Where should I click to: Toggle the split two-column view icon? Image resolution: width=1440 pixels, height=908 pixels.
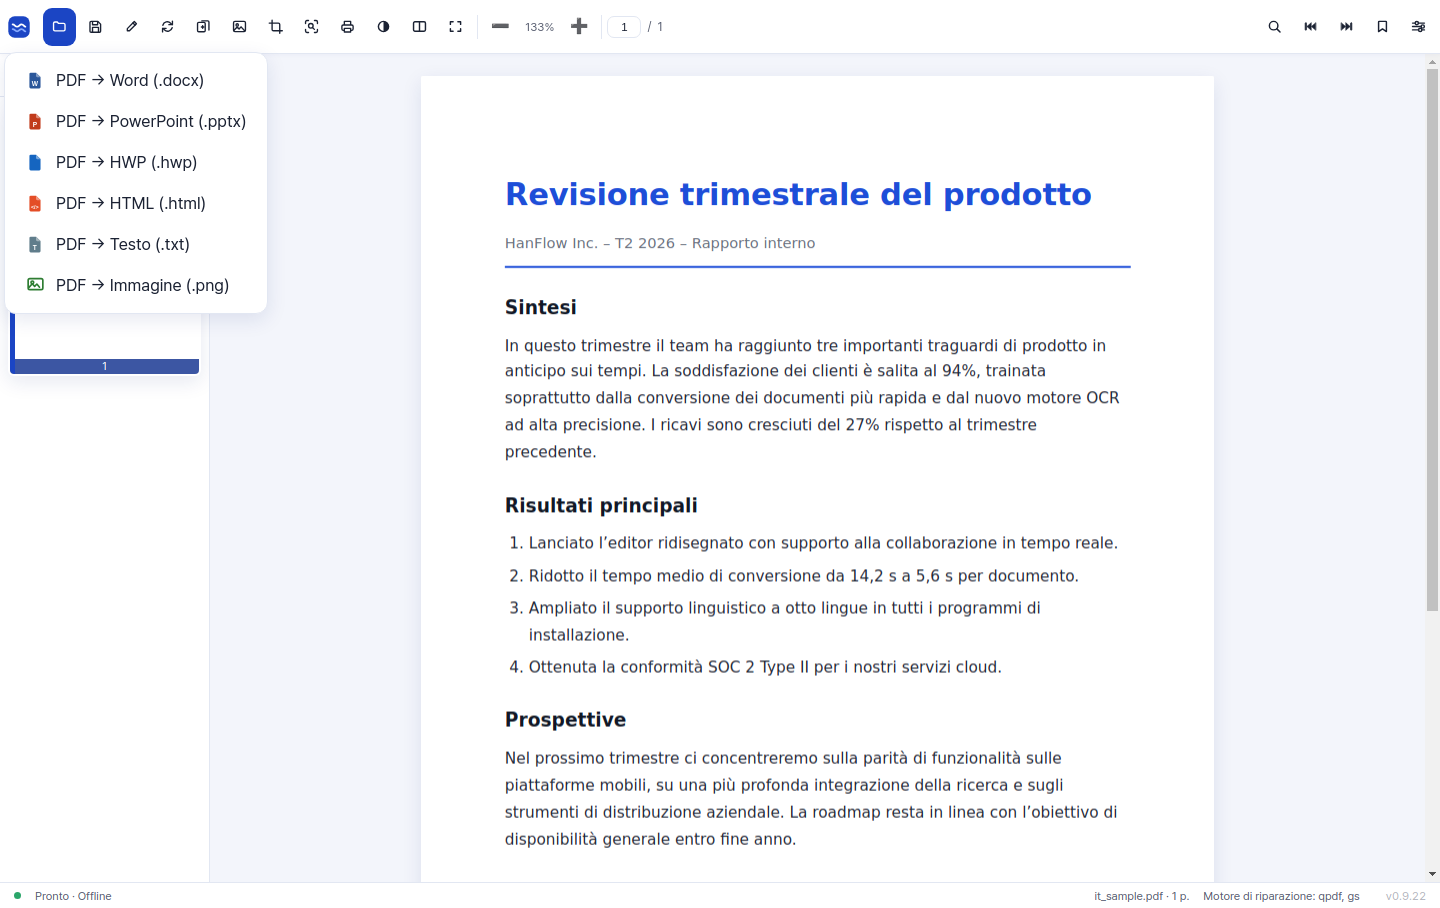tap(419, 27)
